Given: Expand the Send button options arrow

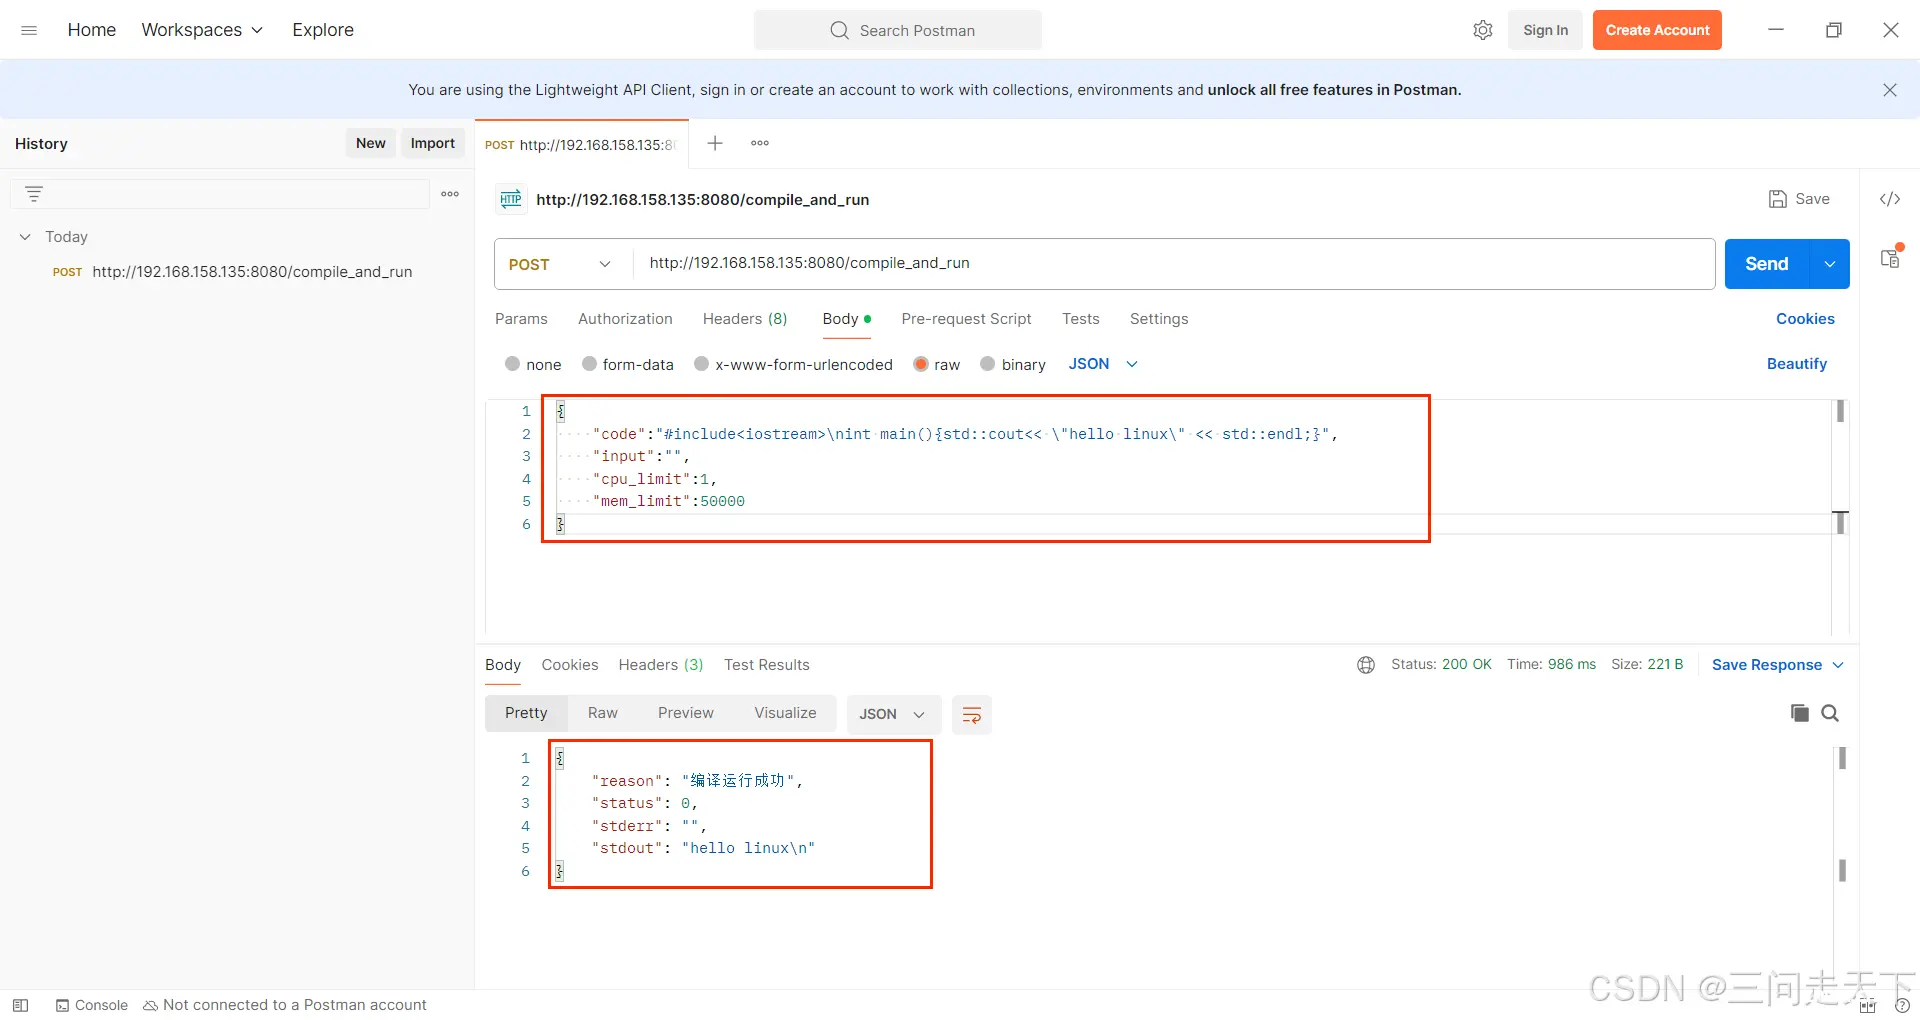Looking at the screenshot, I should (1830, 264).
